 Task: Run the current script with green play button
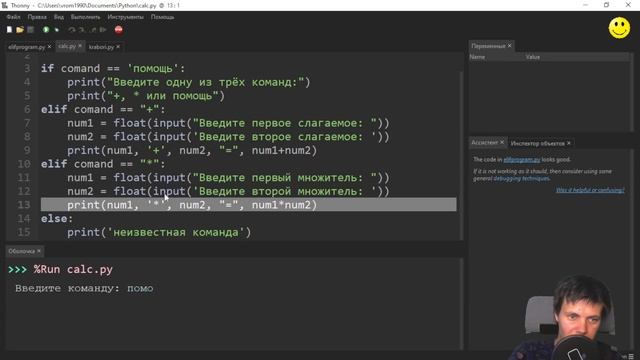click(x=46, y=30)
